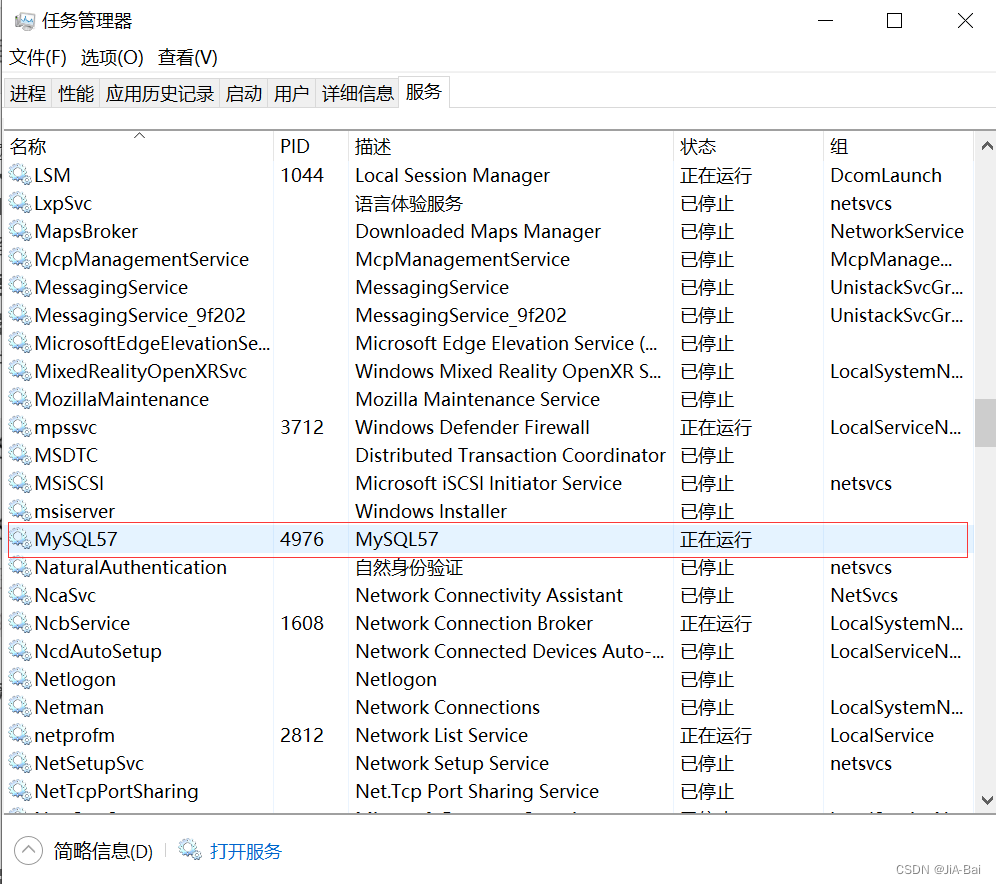996x884 pixels.
Task: Switch to the 应用历史记录 tab
Action: point(159,93)
